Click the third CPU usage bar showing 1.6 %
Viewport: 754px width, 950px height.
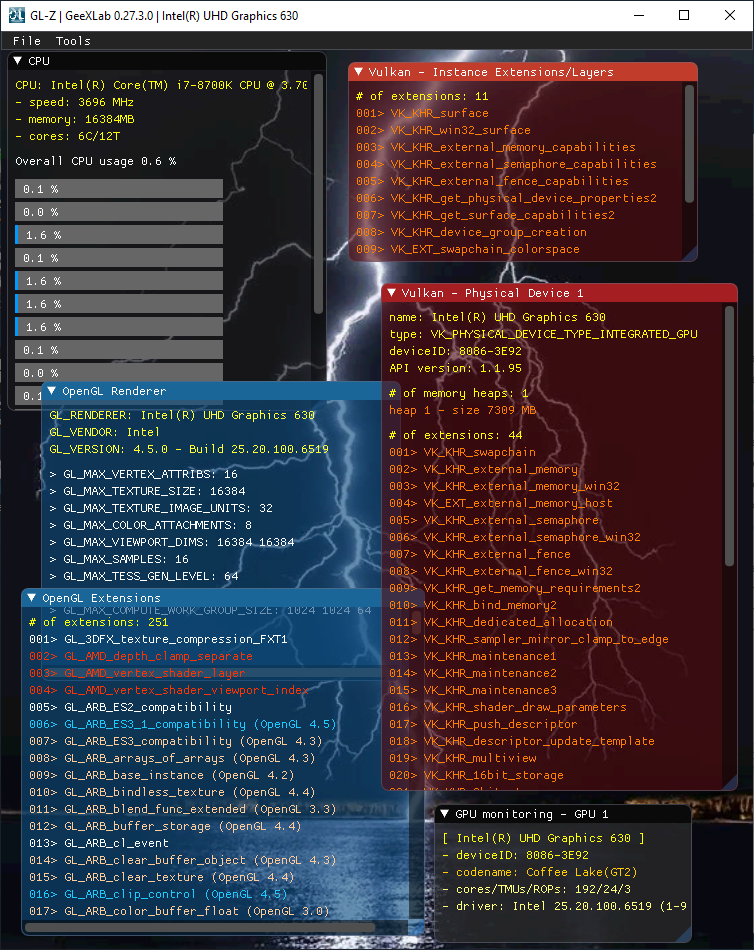(119, 235)
